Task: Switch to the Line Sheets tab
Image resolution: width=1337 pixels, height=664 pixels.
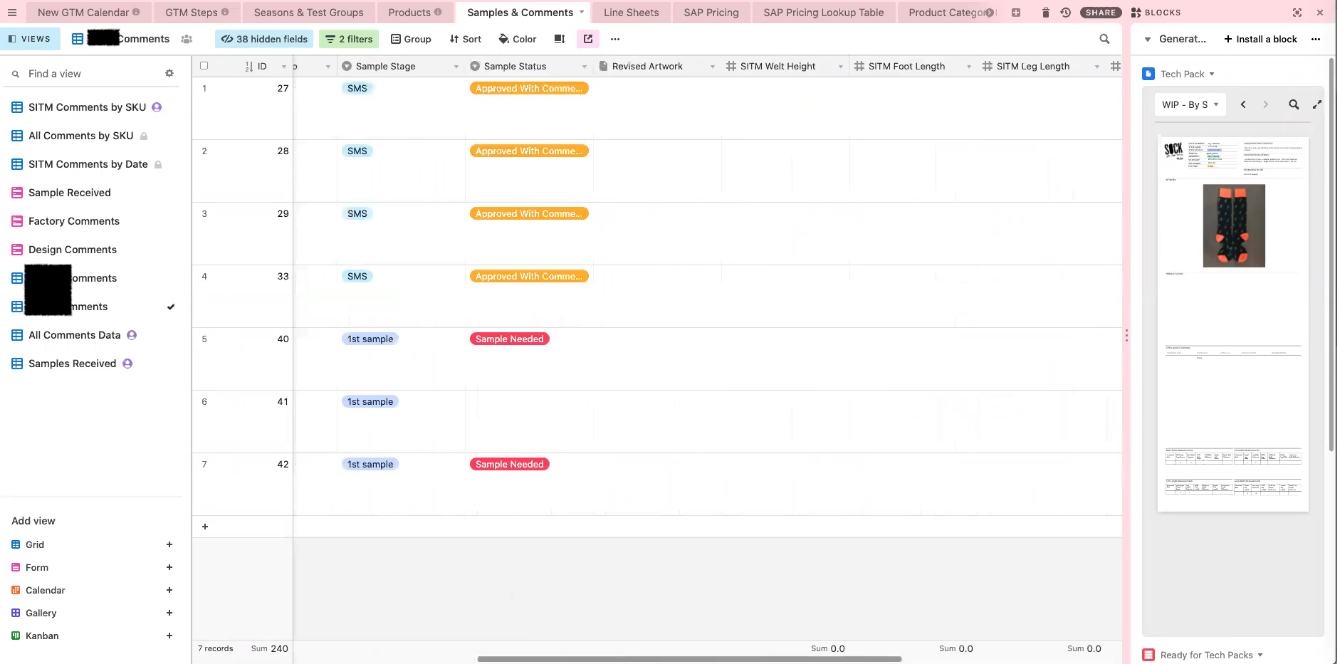Action: tap(631, 12)
